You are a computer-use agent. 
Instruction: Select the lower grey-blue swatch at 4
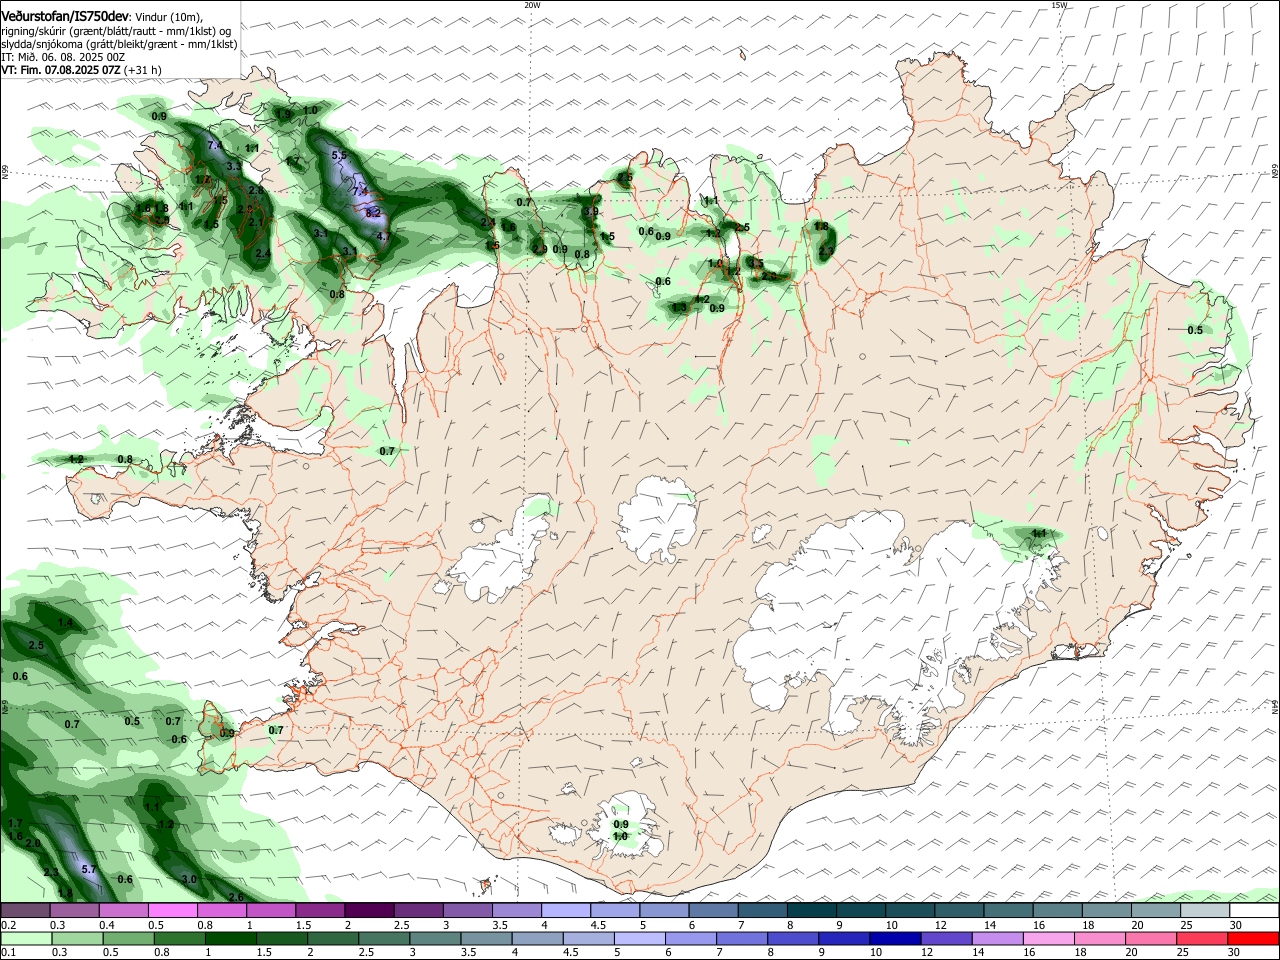(x=538, y=938)
